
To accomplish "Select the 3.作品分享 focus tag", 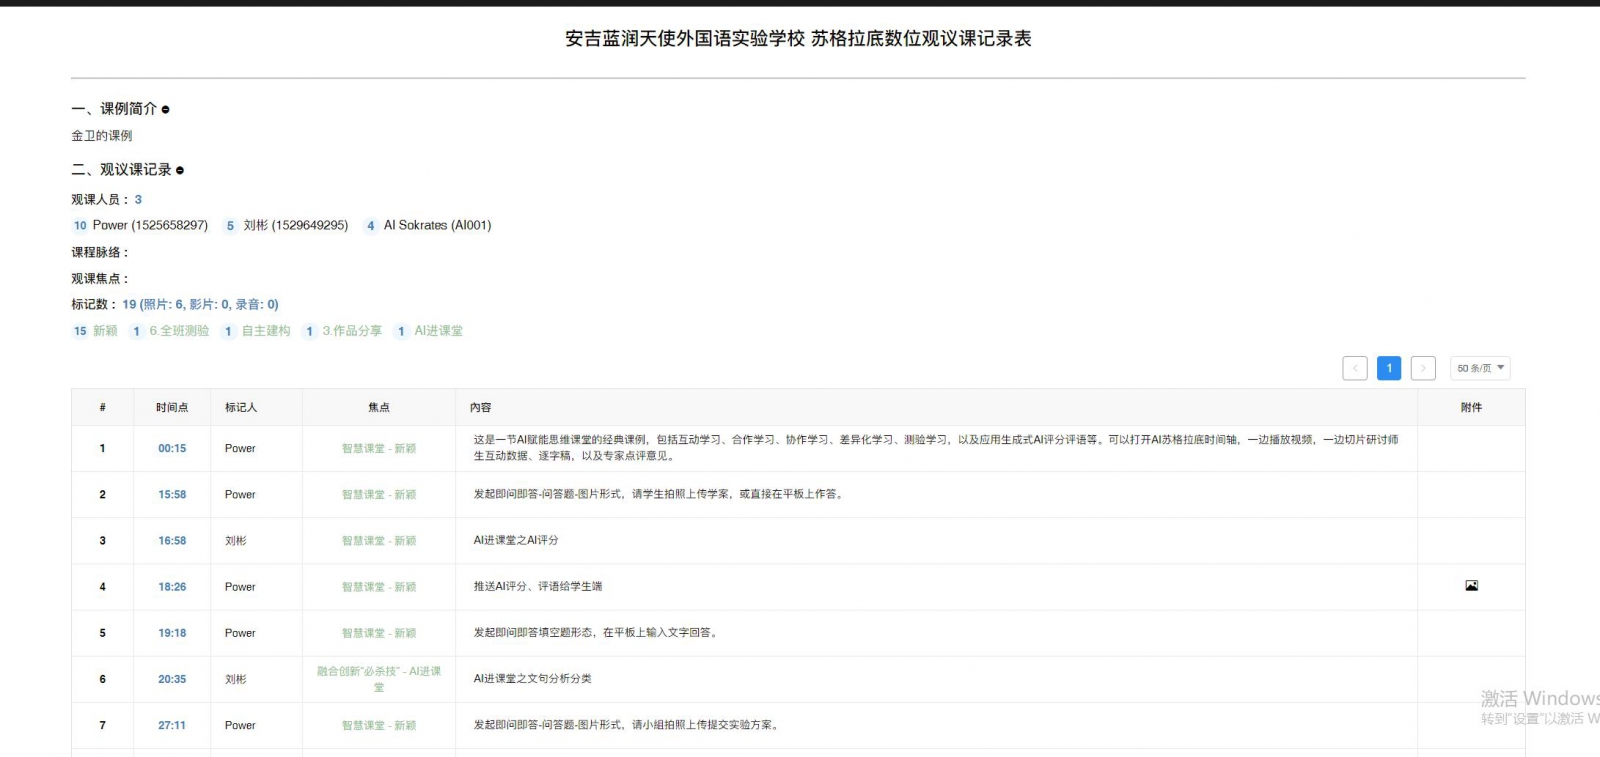I will coord(352,331).
